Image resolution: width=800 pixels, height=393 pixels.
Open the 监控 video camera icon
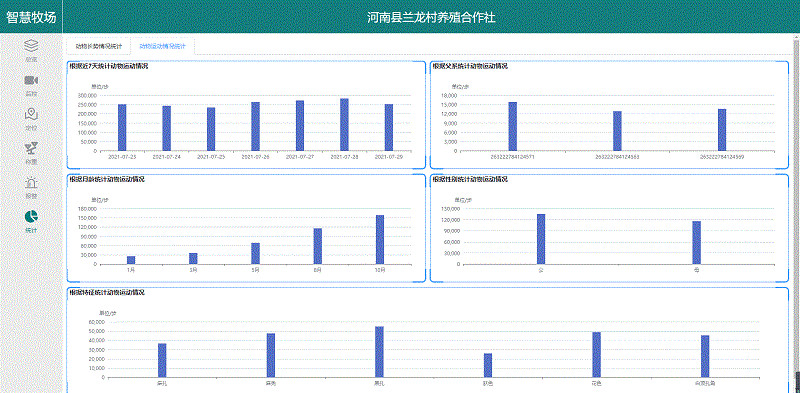(x=31, y=80)
